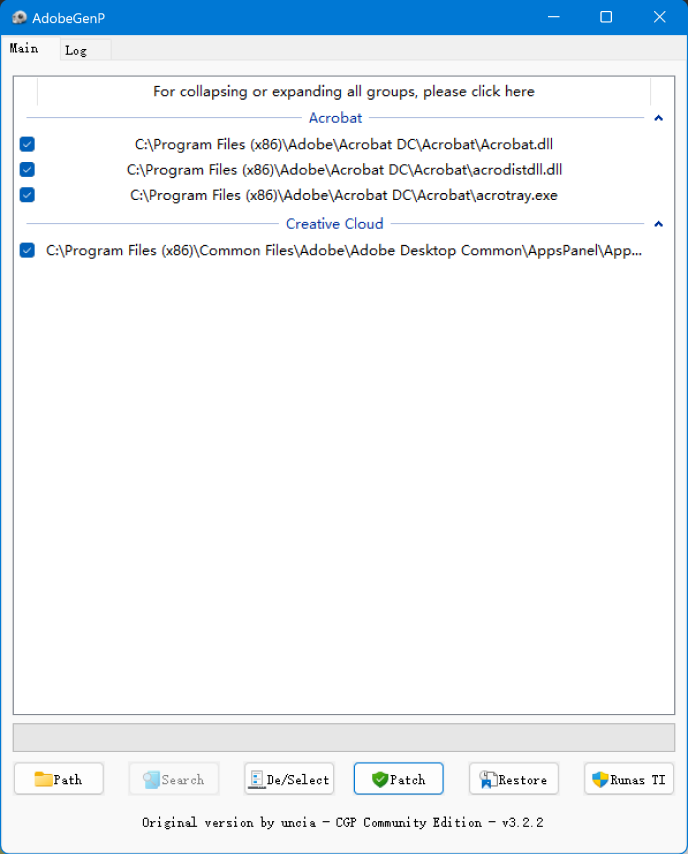The image size is (688, 854).
Task: Click the empty progress bar above the buttons
Action: tap(343, 737)
